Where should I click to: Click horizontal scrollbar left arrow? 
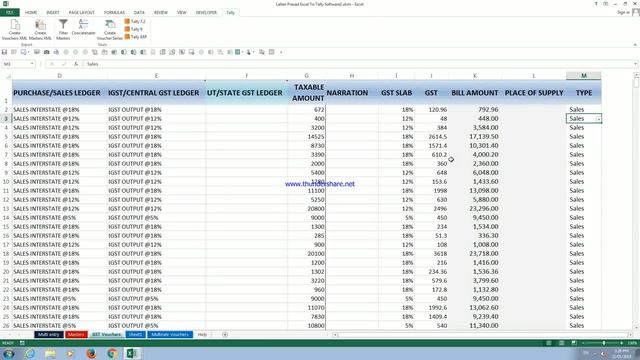click(x=335, y=335)
